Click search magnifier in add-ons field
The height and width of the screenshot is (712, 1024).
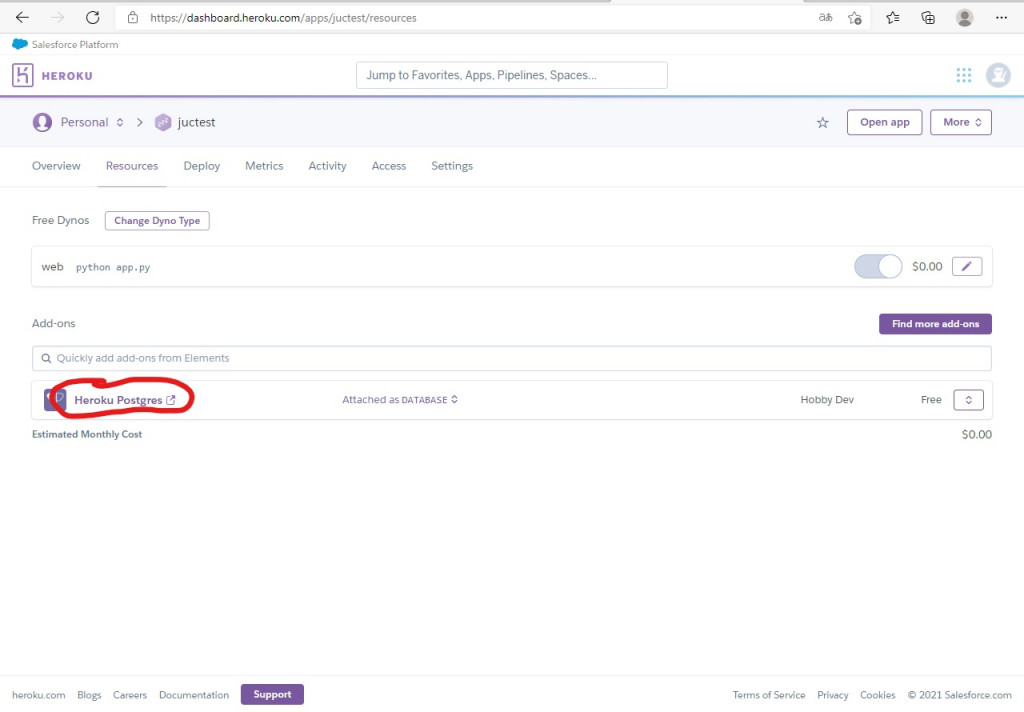(x=46, y=358)
